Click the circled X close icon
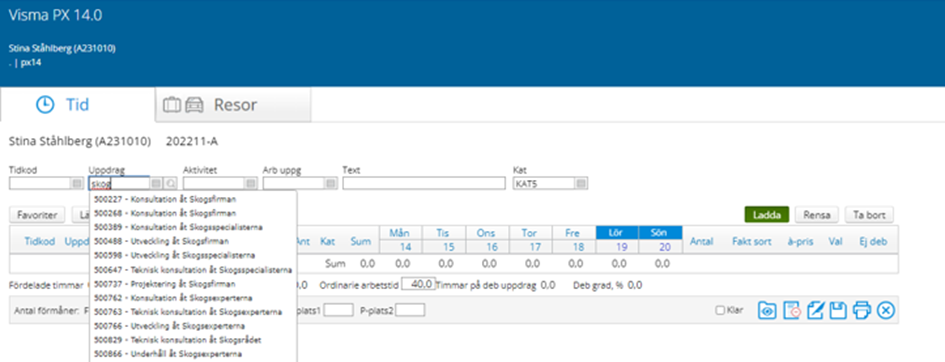Viewport: 945px width, 362px height. 885,310
